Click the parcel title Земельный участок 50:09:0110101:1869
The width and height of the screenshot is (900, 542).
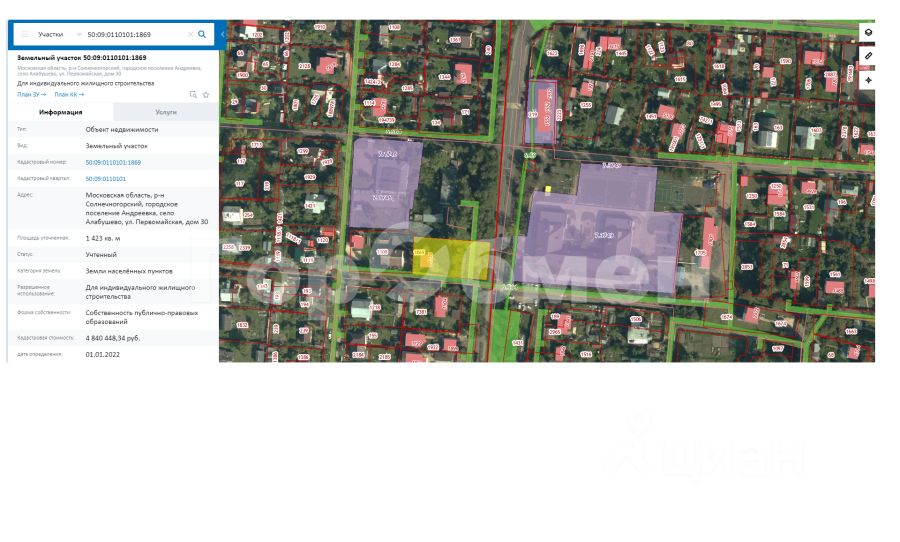point(82,58)
